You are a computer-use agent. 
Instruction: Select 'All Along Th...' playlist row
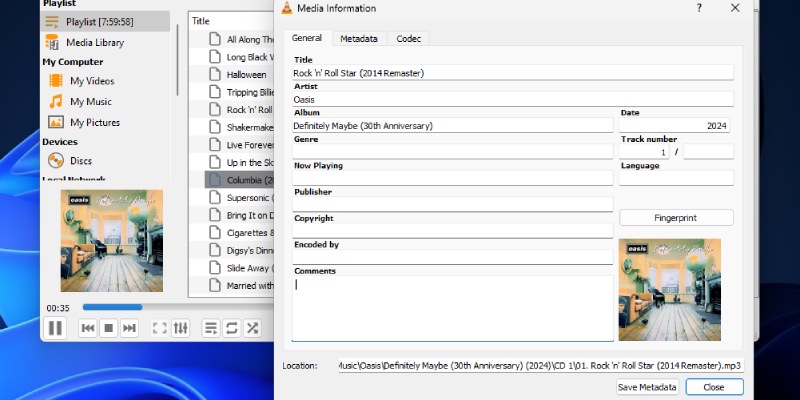[240, 39]
